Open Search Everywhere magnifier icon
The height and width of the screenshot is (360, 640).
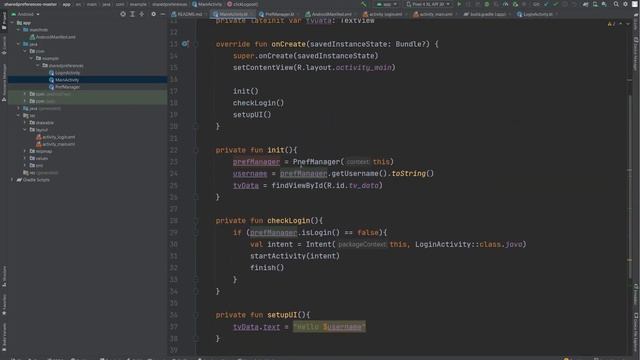[616, 4]
